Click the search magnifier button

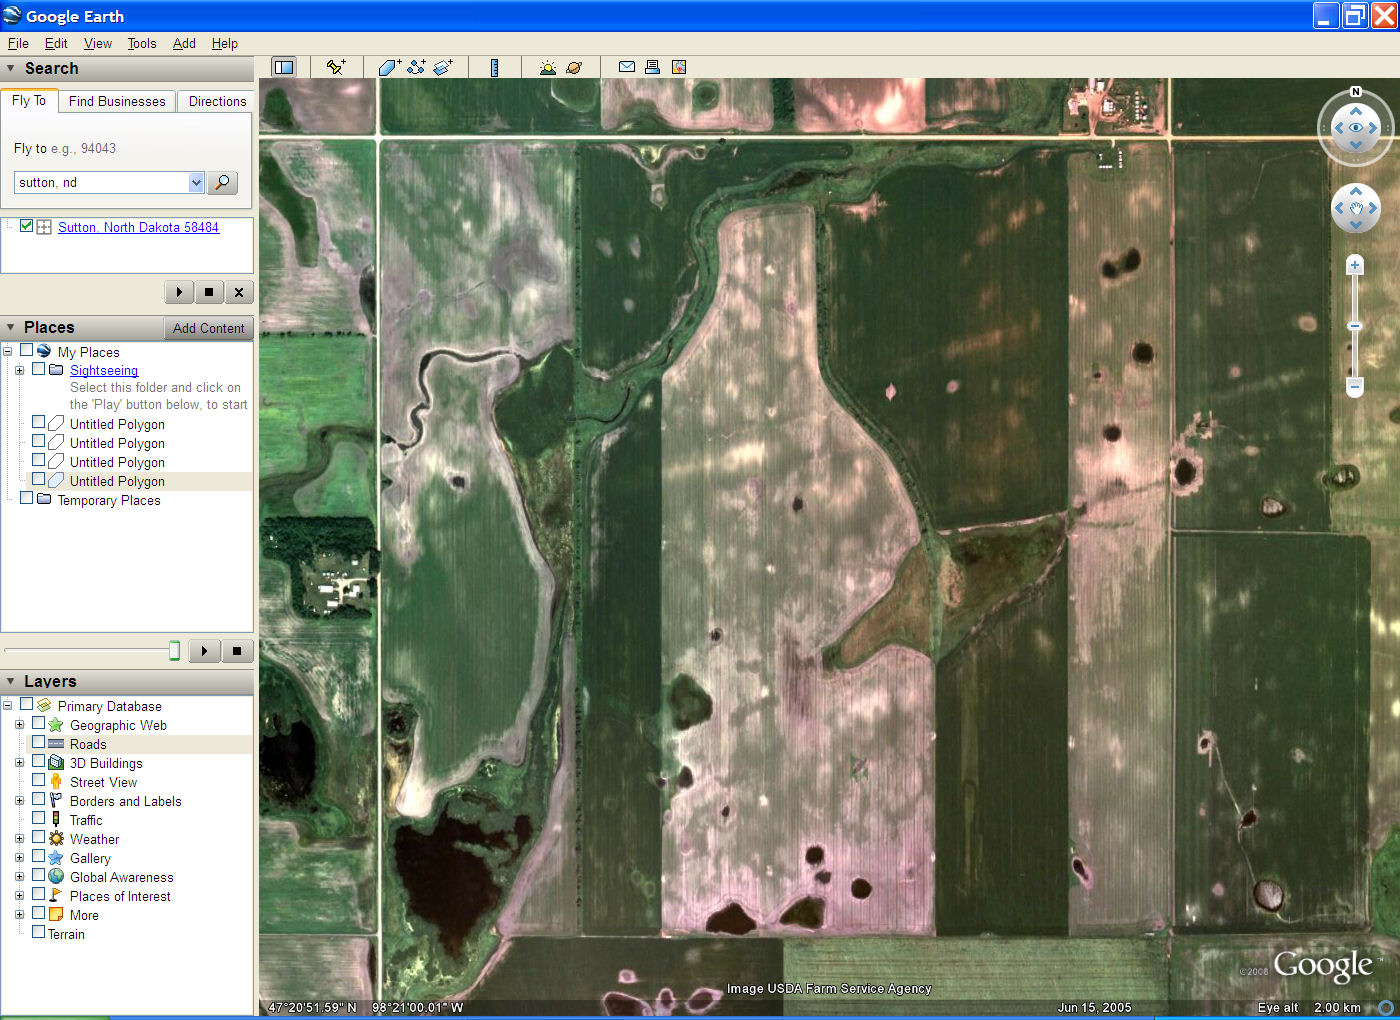(223, 182)
